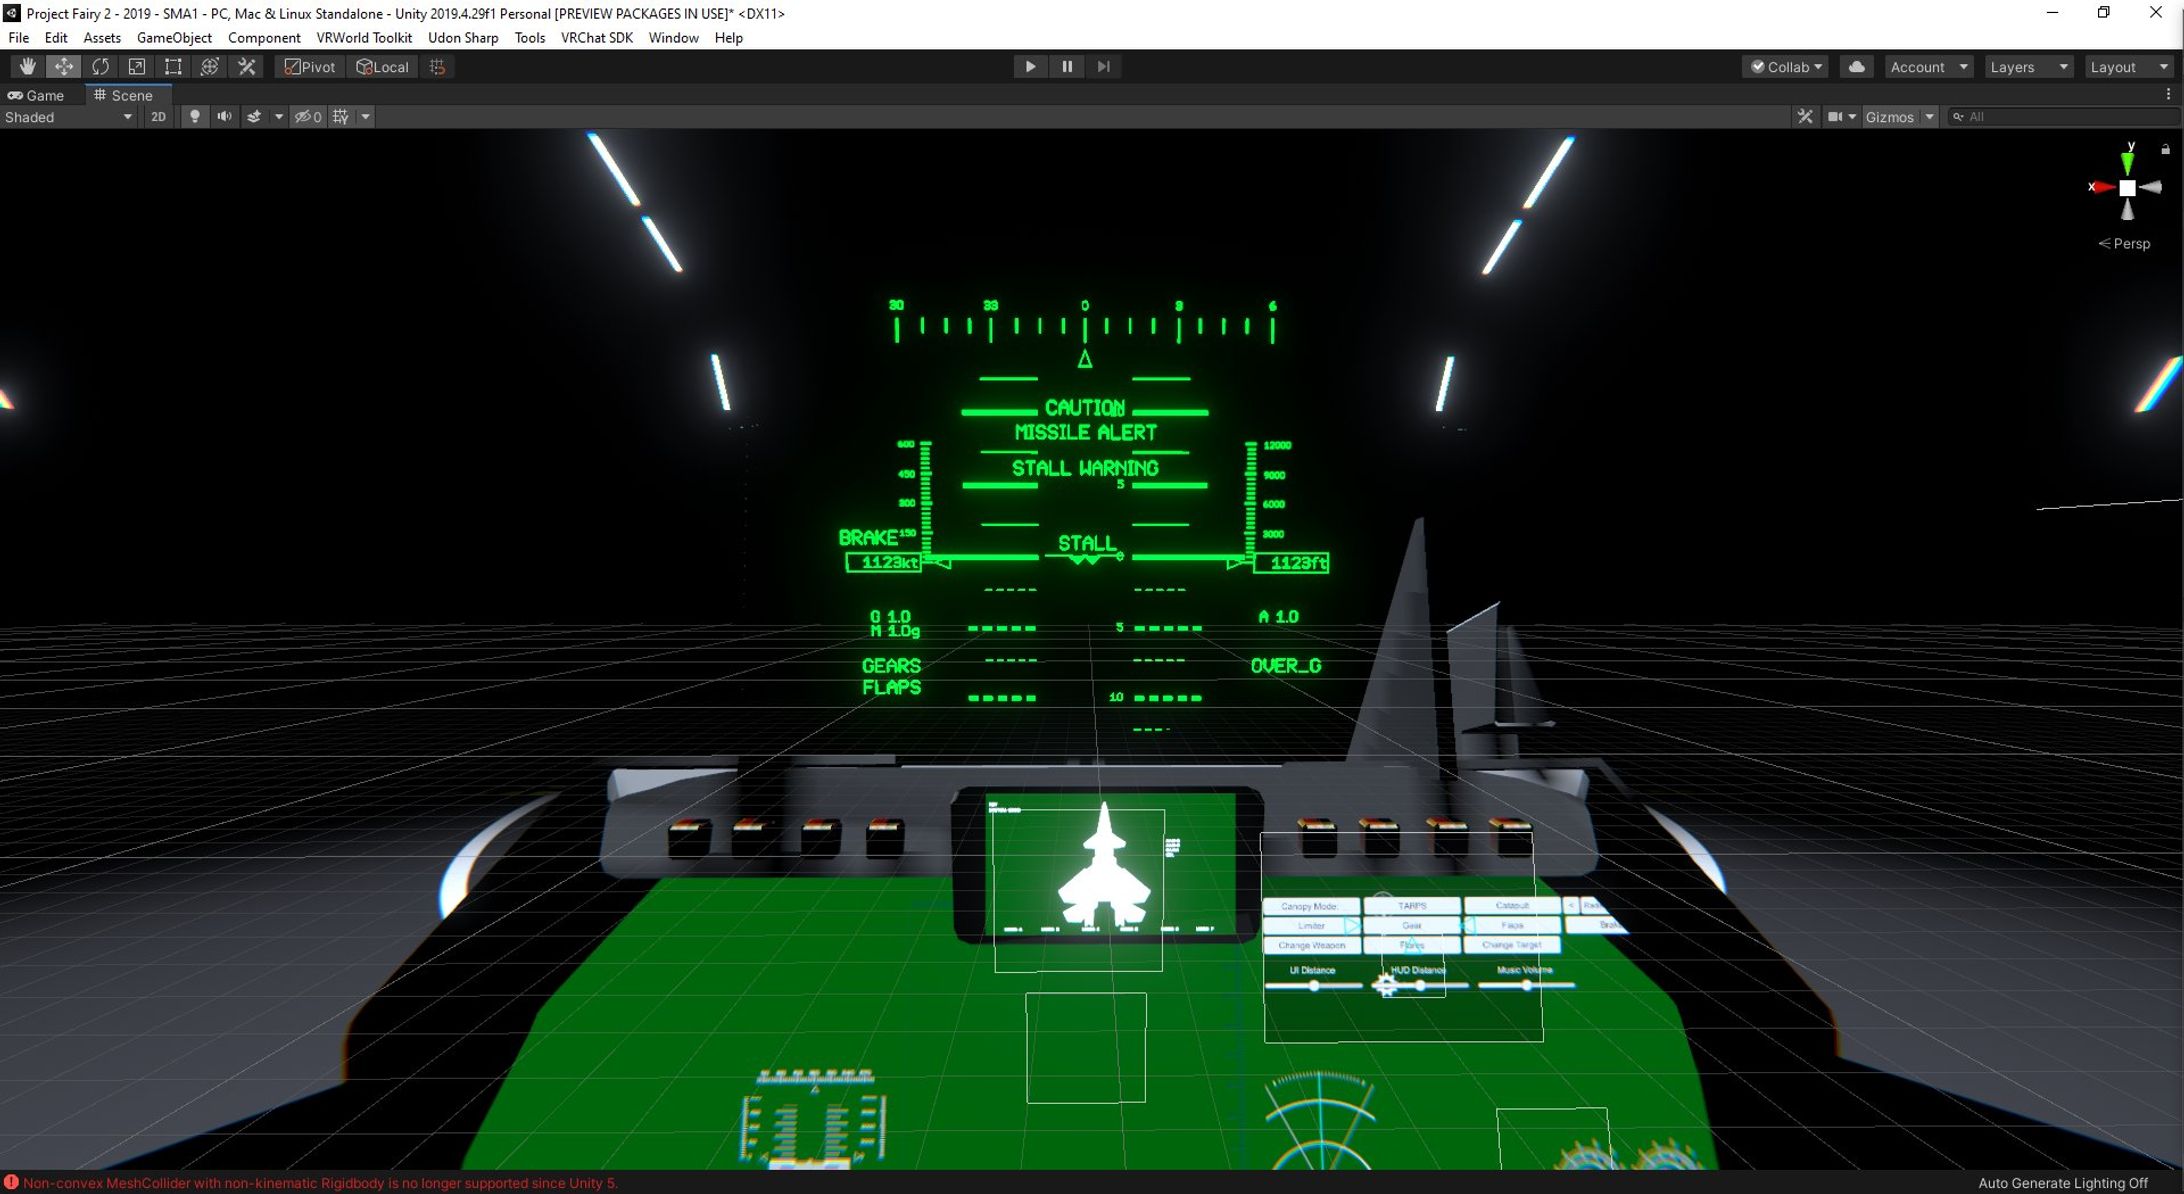The height and width of the screenshot is (1194, 2184).
Task: Select the Rect Transform tool
Action: (x=173, y=67)
